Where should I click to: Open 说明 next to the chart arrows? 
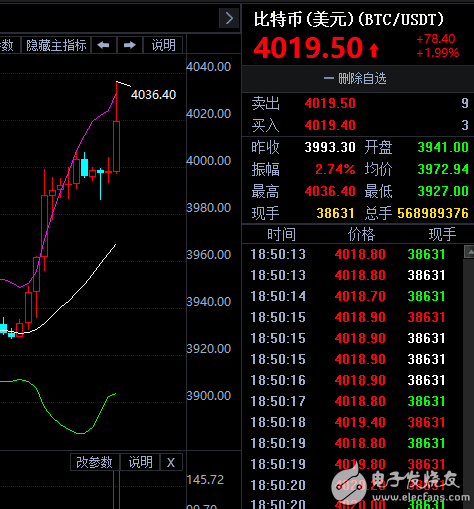click(x=163, y=45)
